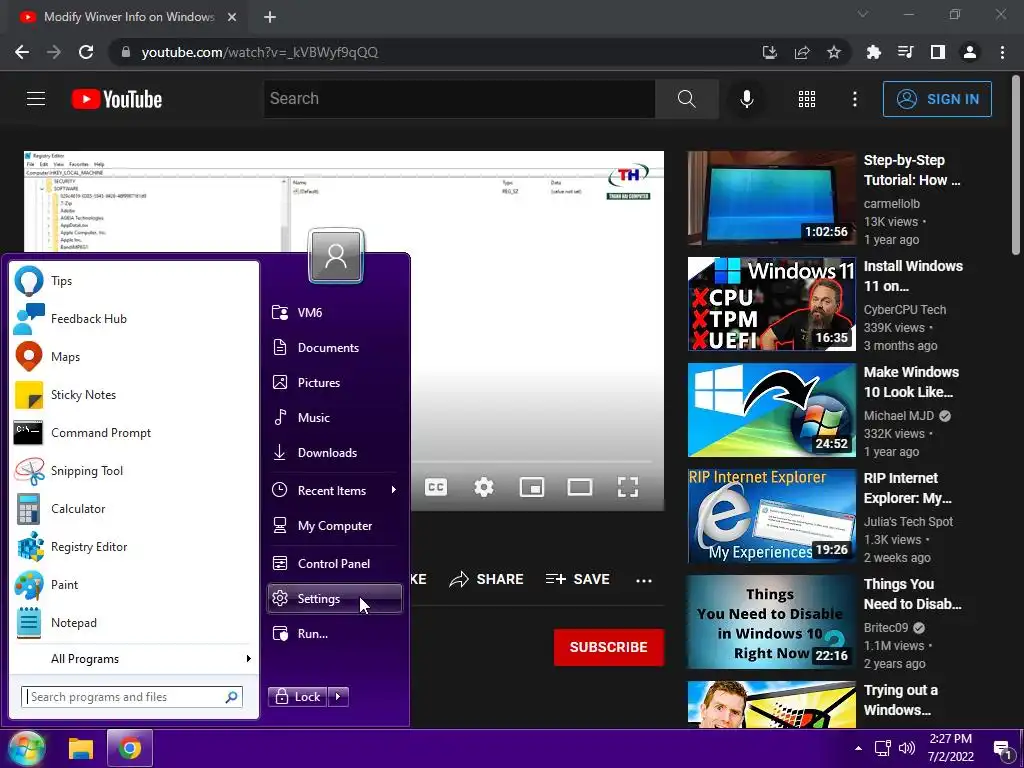Bookmark this page with star icon
The image size is (1024, 768).
click(x=834, y=52)
